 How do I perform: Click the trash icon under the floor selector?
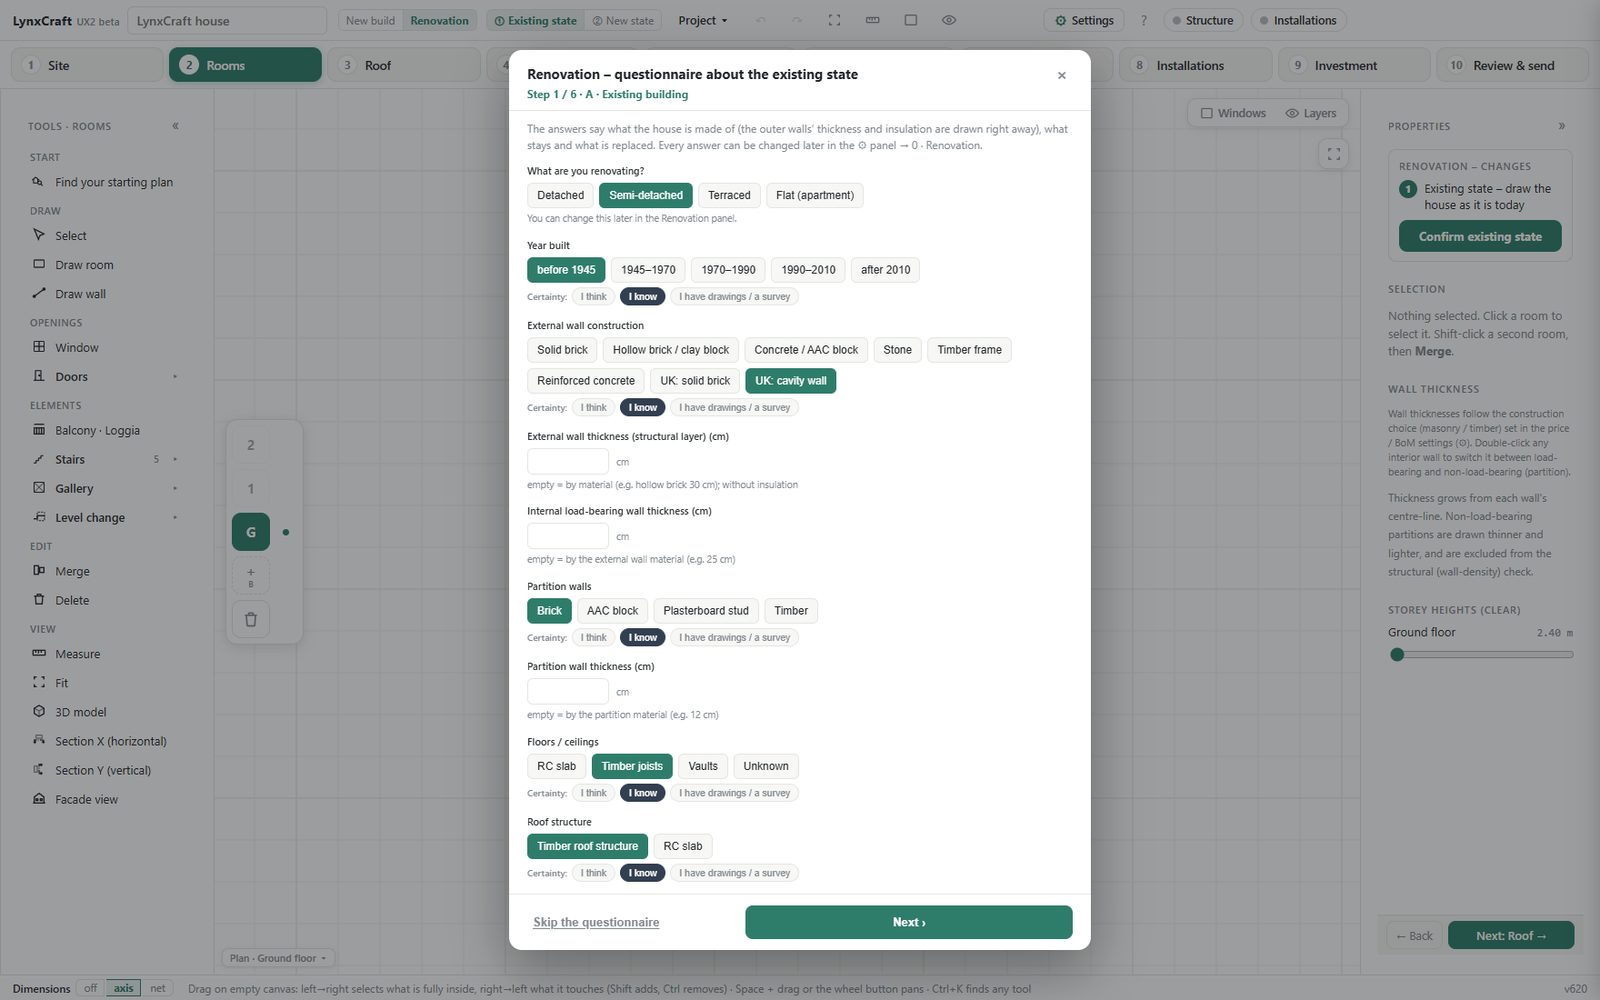251,620
